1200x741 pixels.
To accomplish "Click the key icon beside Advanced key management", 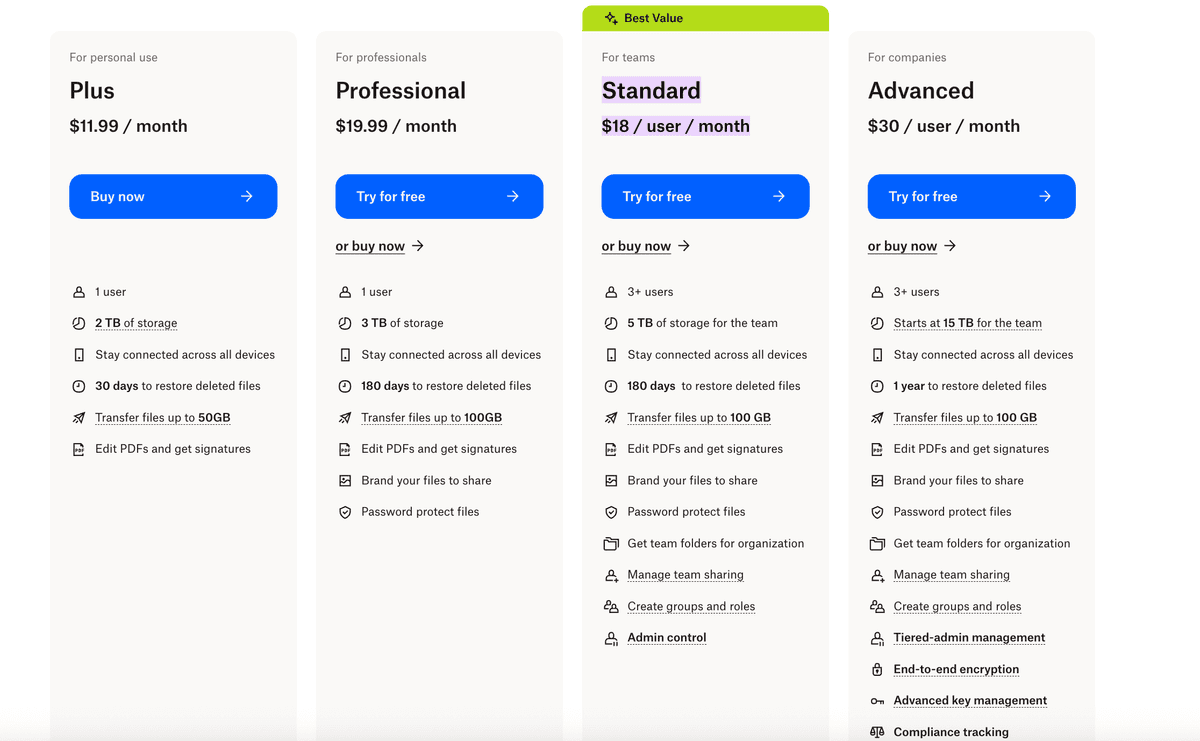I will click(877, 701).
